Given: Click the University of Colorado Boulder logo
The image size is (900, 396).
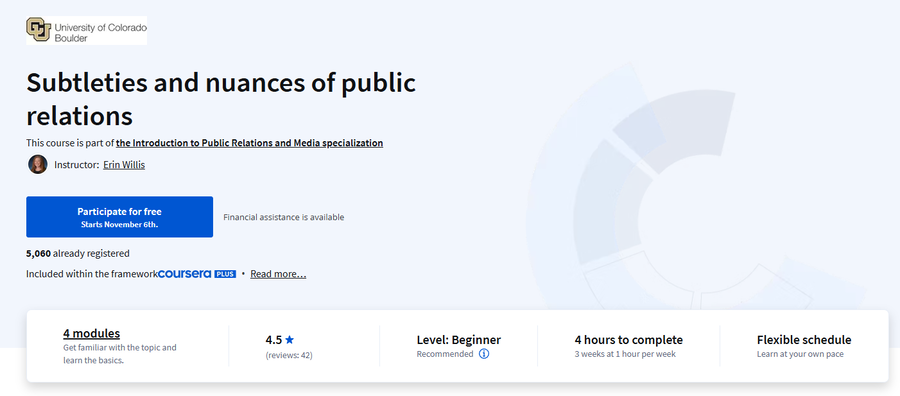Looking at the screenshot, I should coord(86,30).
